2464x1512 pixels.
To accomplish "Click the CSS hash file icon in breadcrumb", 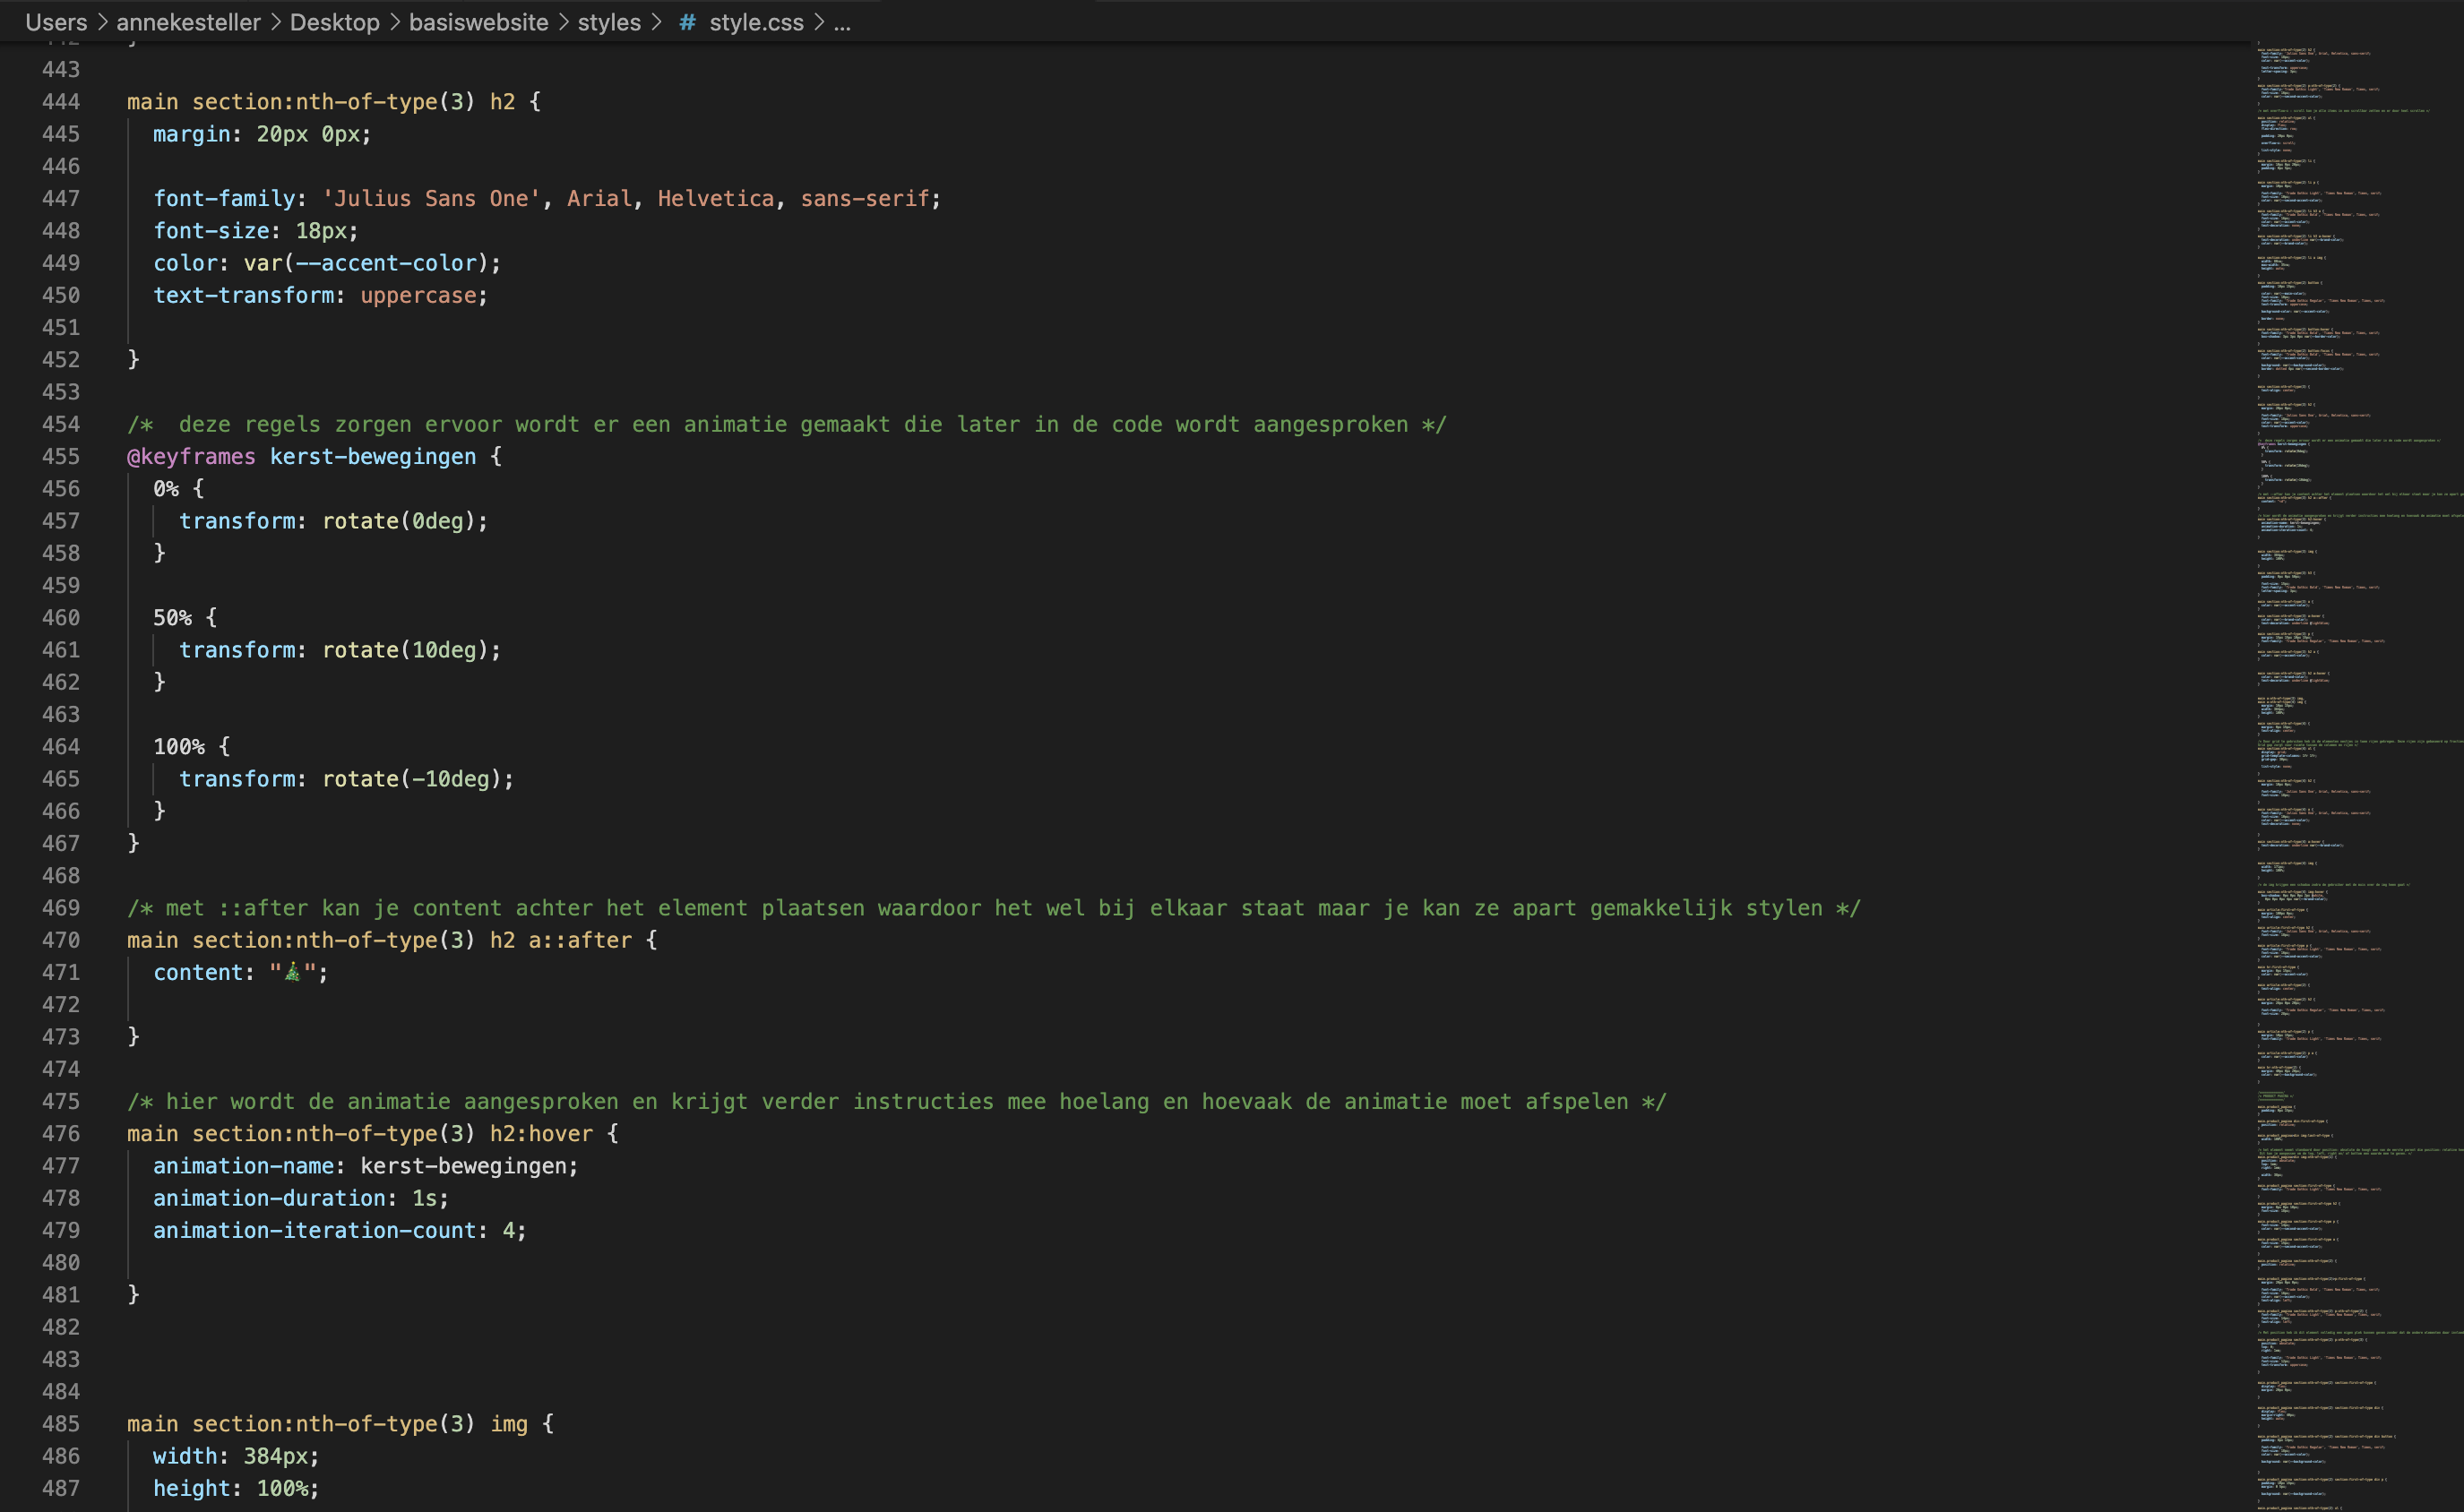I will click(x=687, y=22).
